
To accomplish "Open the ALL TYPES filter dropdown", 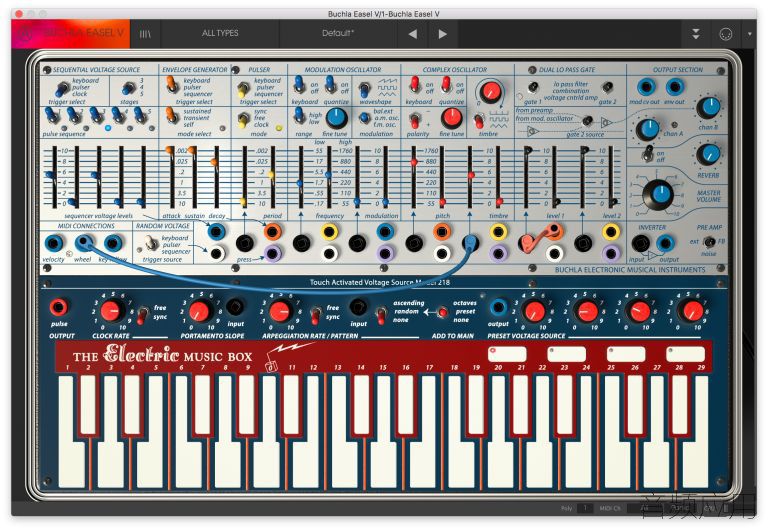I will click(220, 33).
